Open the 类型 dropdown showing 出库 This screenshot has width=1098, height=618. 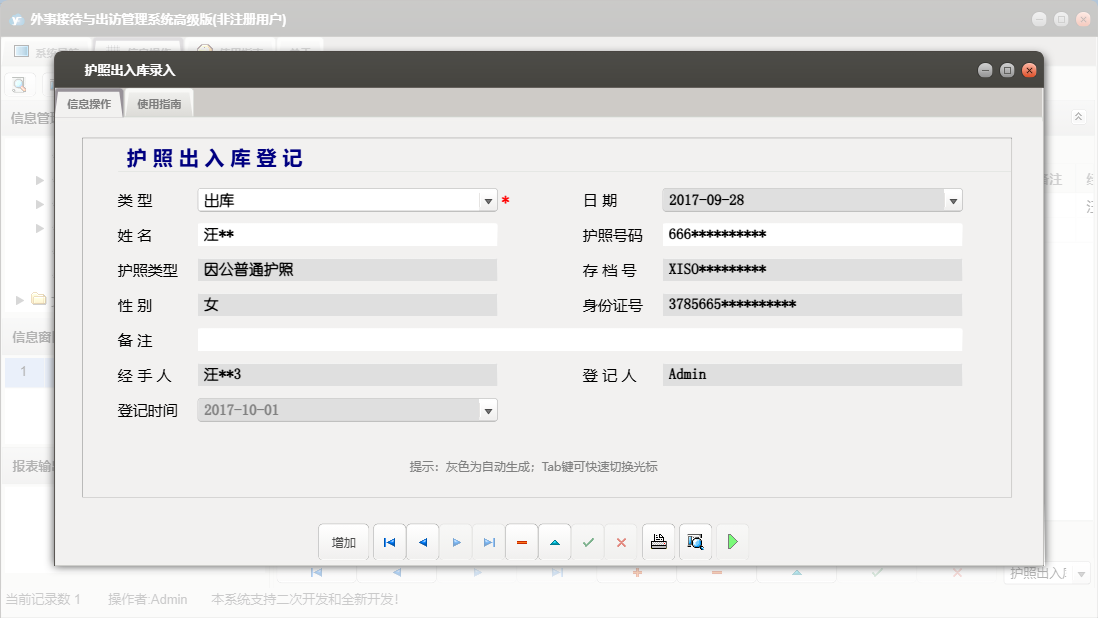[487, 199]
